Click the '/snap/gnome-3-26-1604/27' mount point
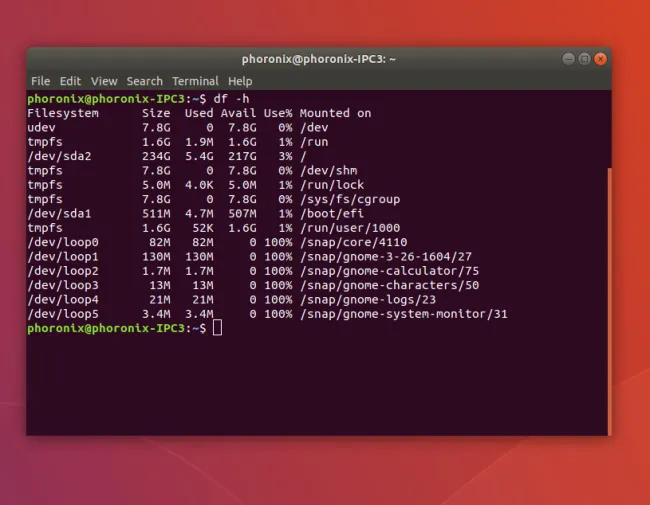650x505 pixels. coord(386,257)
